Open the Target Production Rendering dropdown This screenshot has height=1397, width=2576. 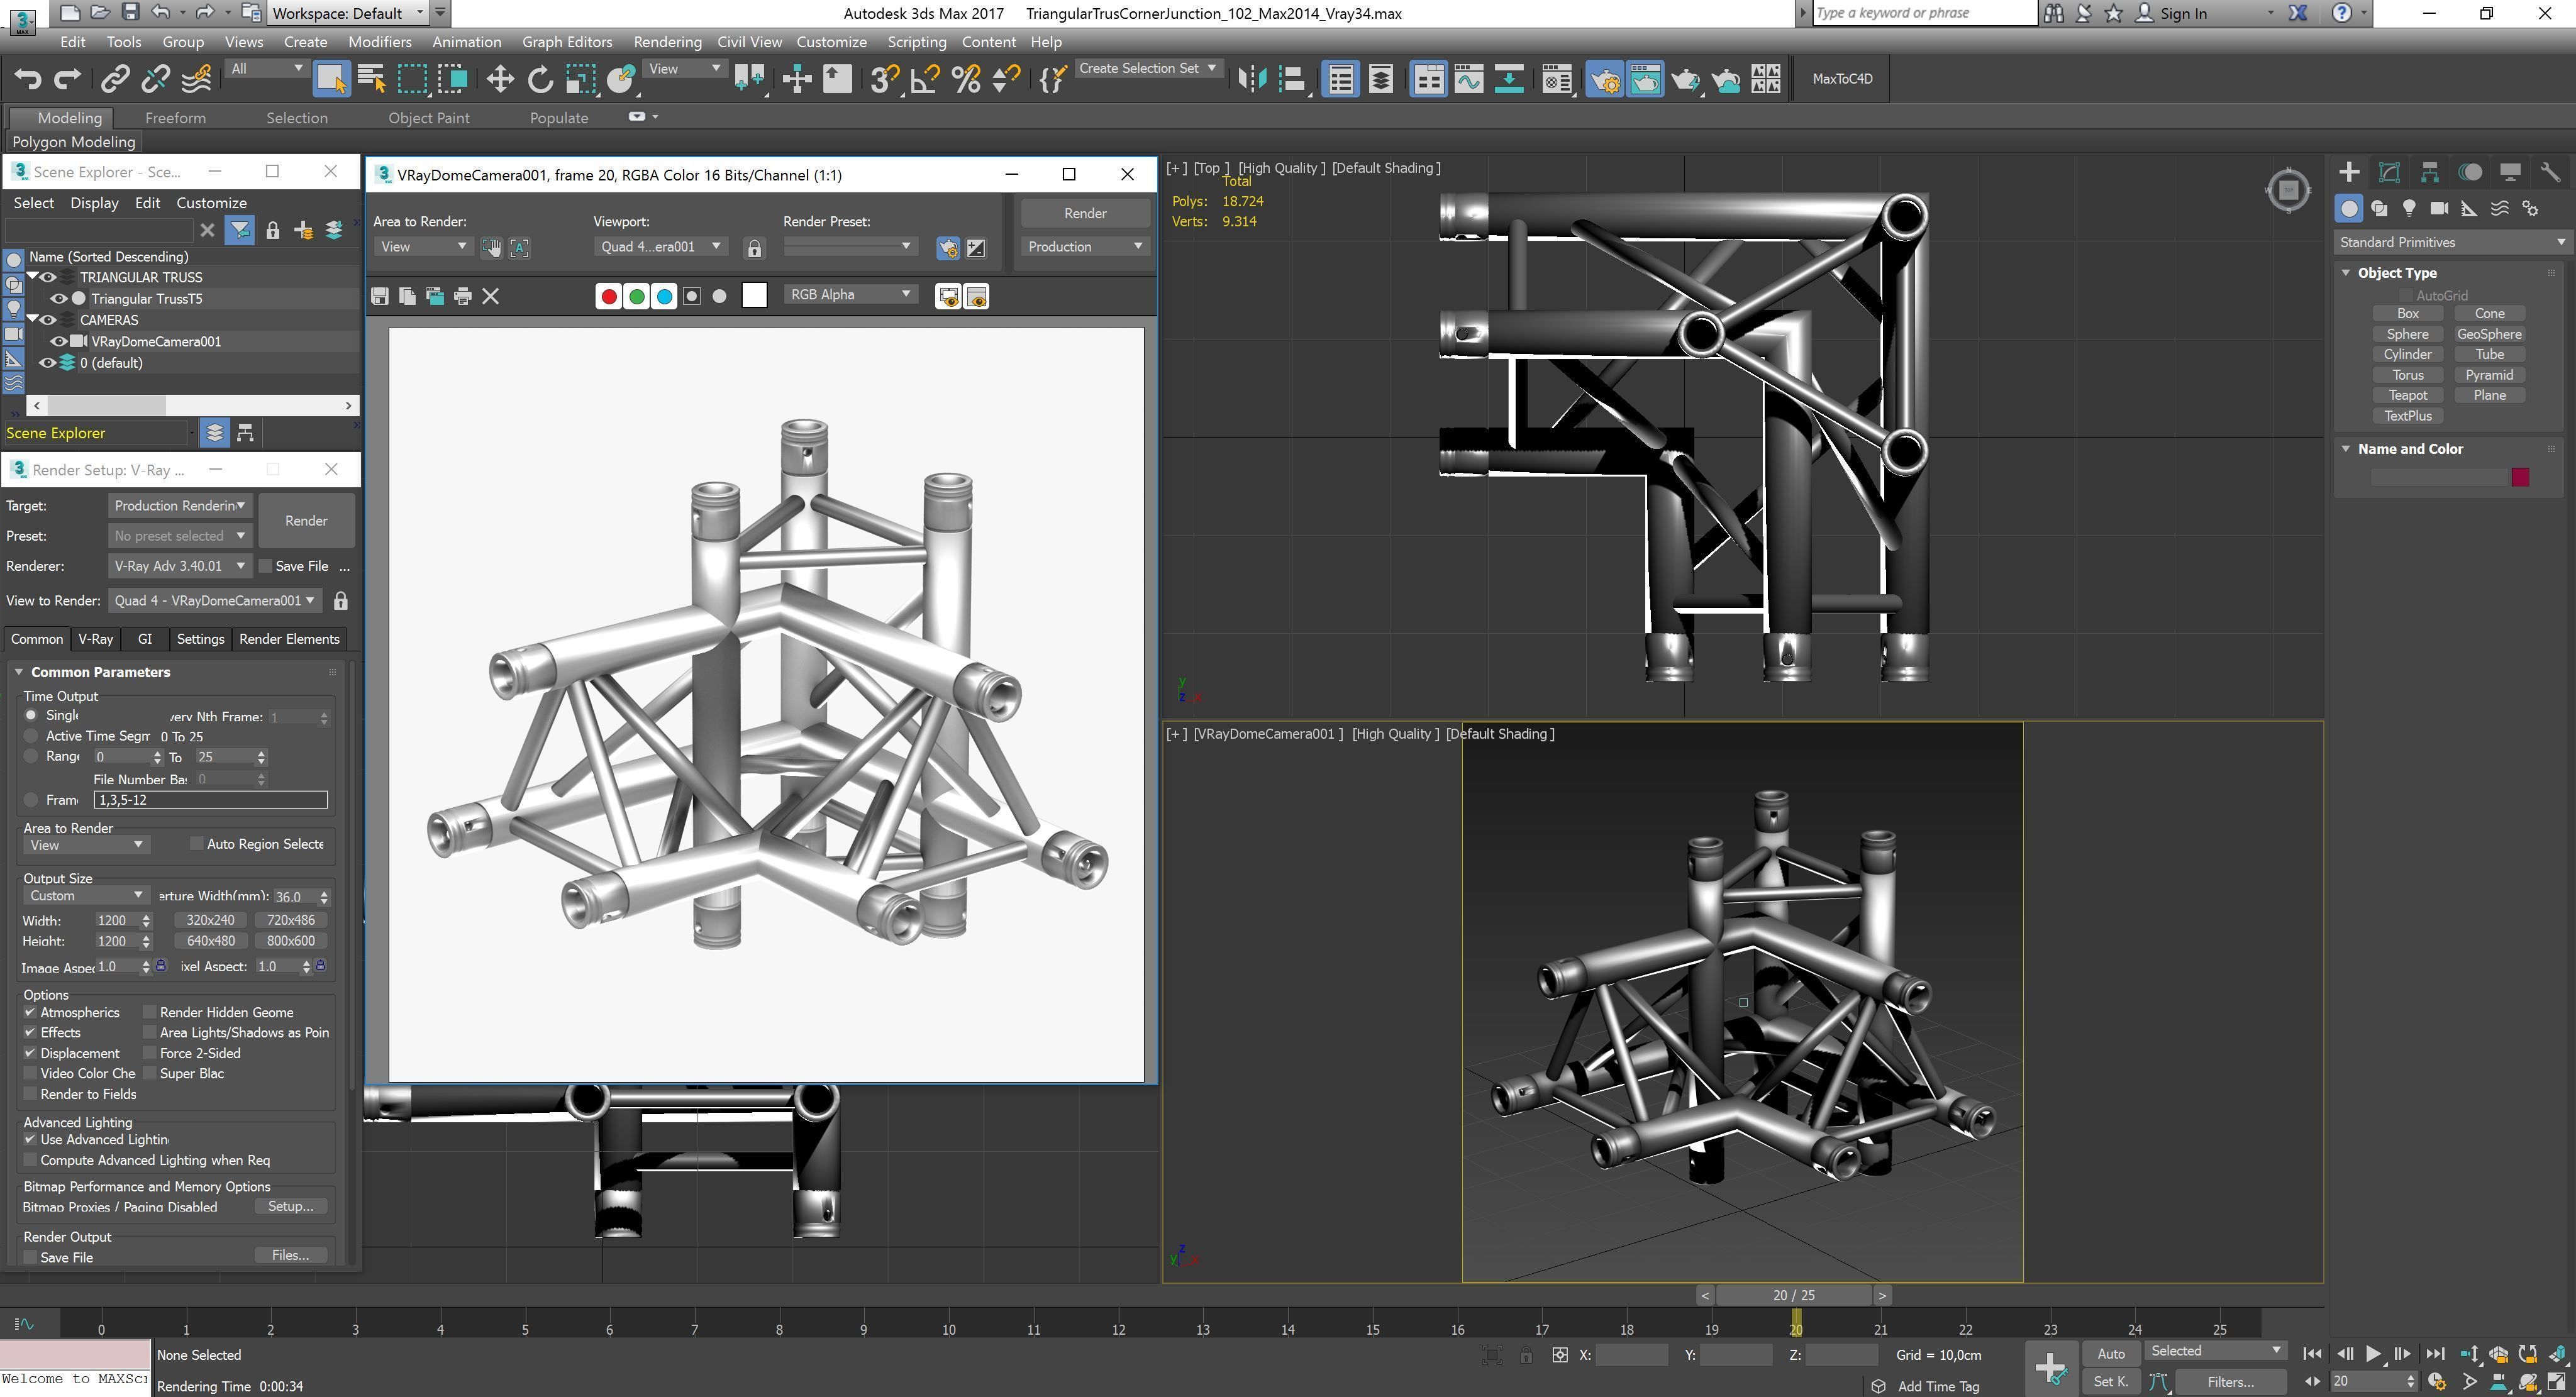pos(180,506)
